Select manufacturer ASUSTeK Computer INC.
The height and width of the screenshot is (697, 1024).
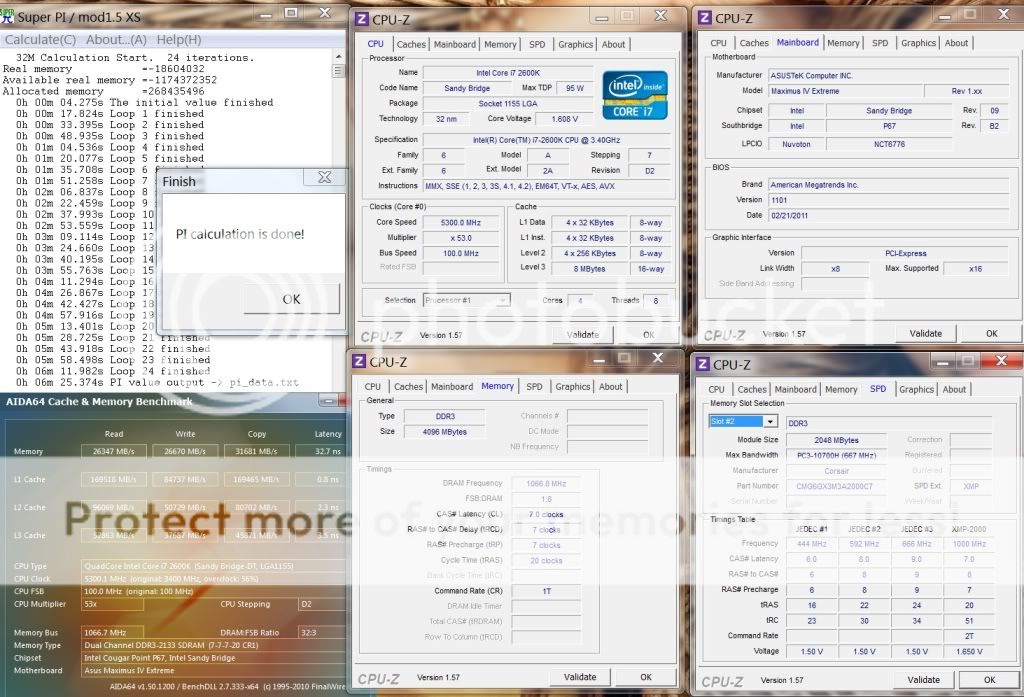coord(888,75)
